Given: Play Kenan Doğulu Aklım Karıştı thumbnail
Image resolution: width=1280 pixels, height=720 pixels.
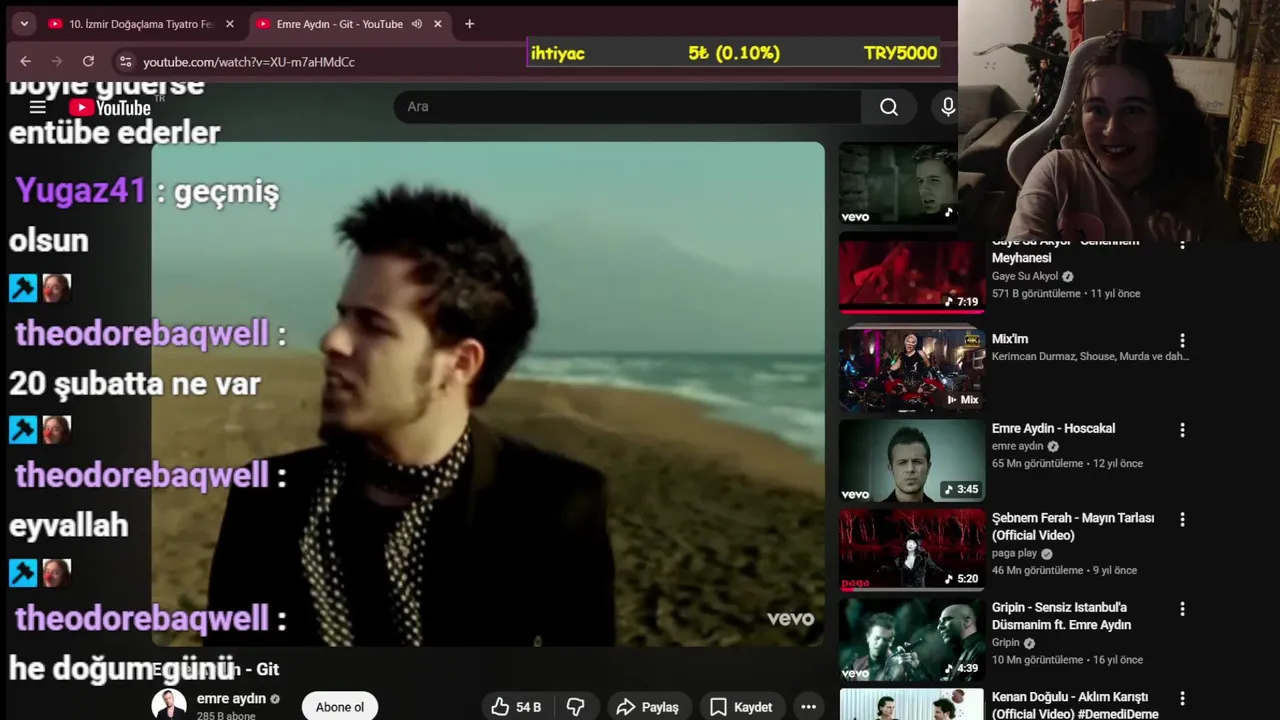Looking at the screenshot, I should coord(911,704).
